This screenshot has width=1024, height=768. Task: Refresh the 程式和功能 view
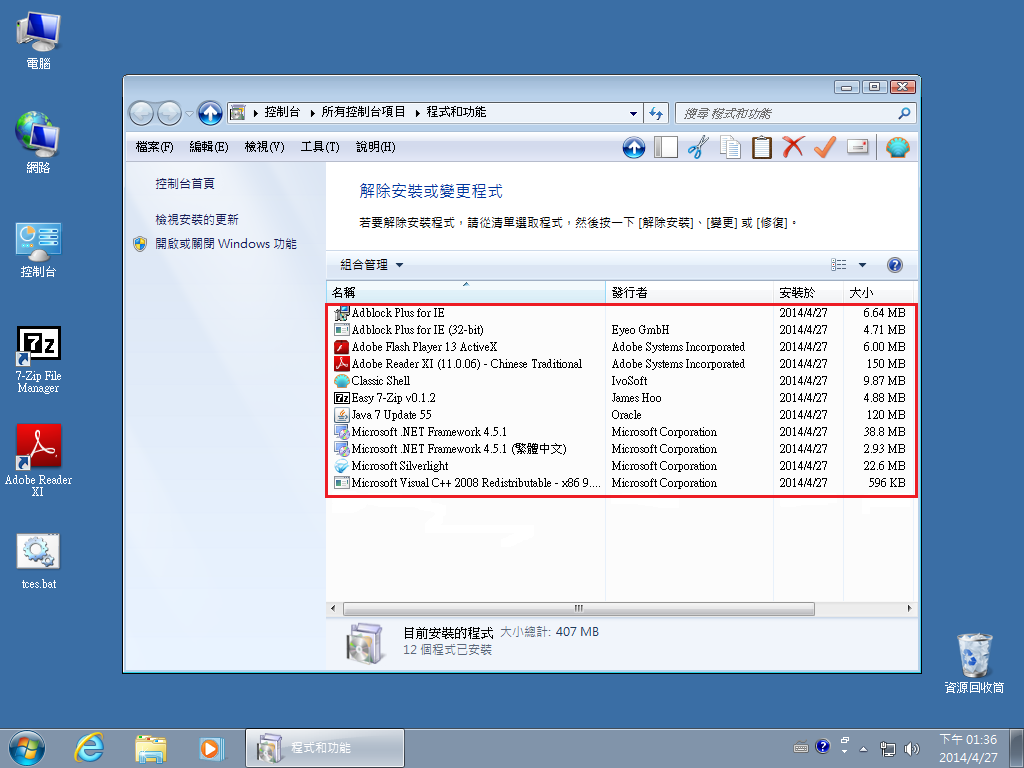(x=656, y=113)
